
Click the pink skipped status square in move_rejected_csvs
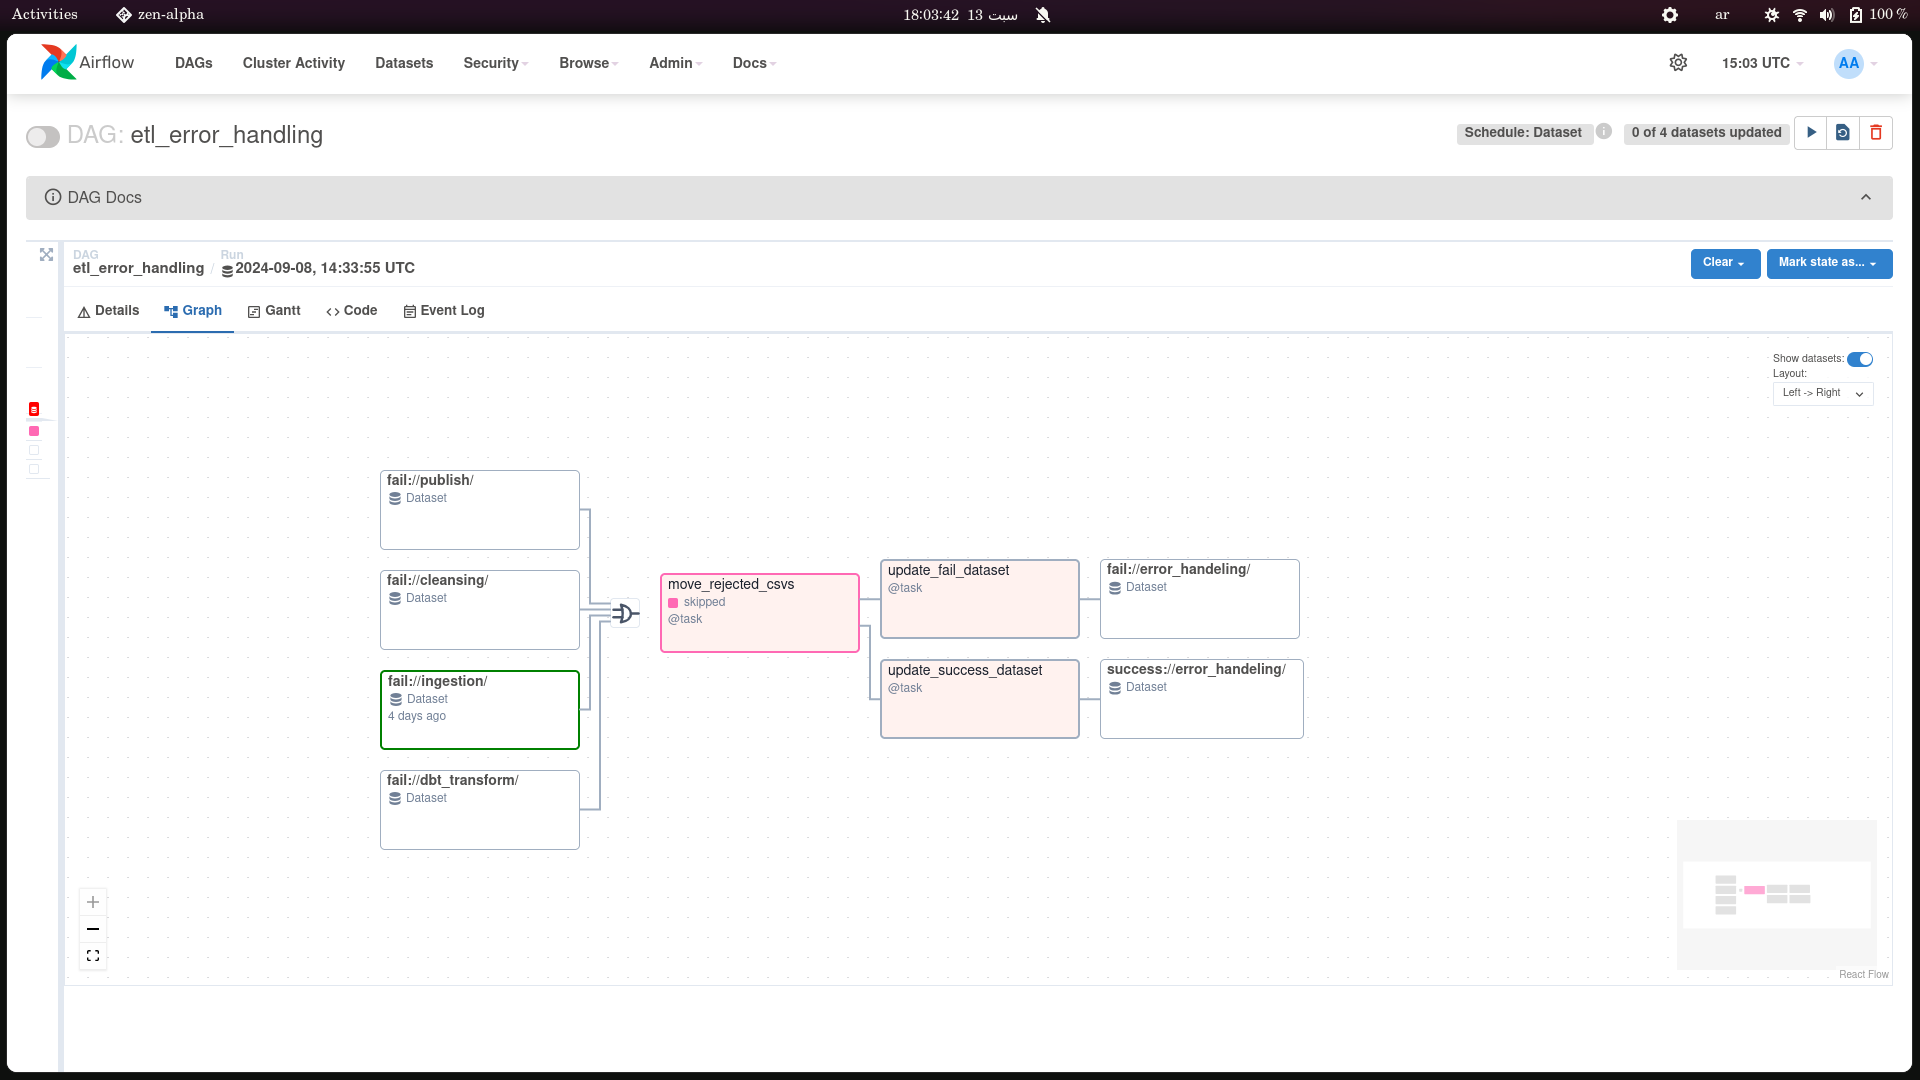[x=673, y=602]
